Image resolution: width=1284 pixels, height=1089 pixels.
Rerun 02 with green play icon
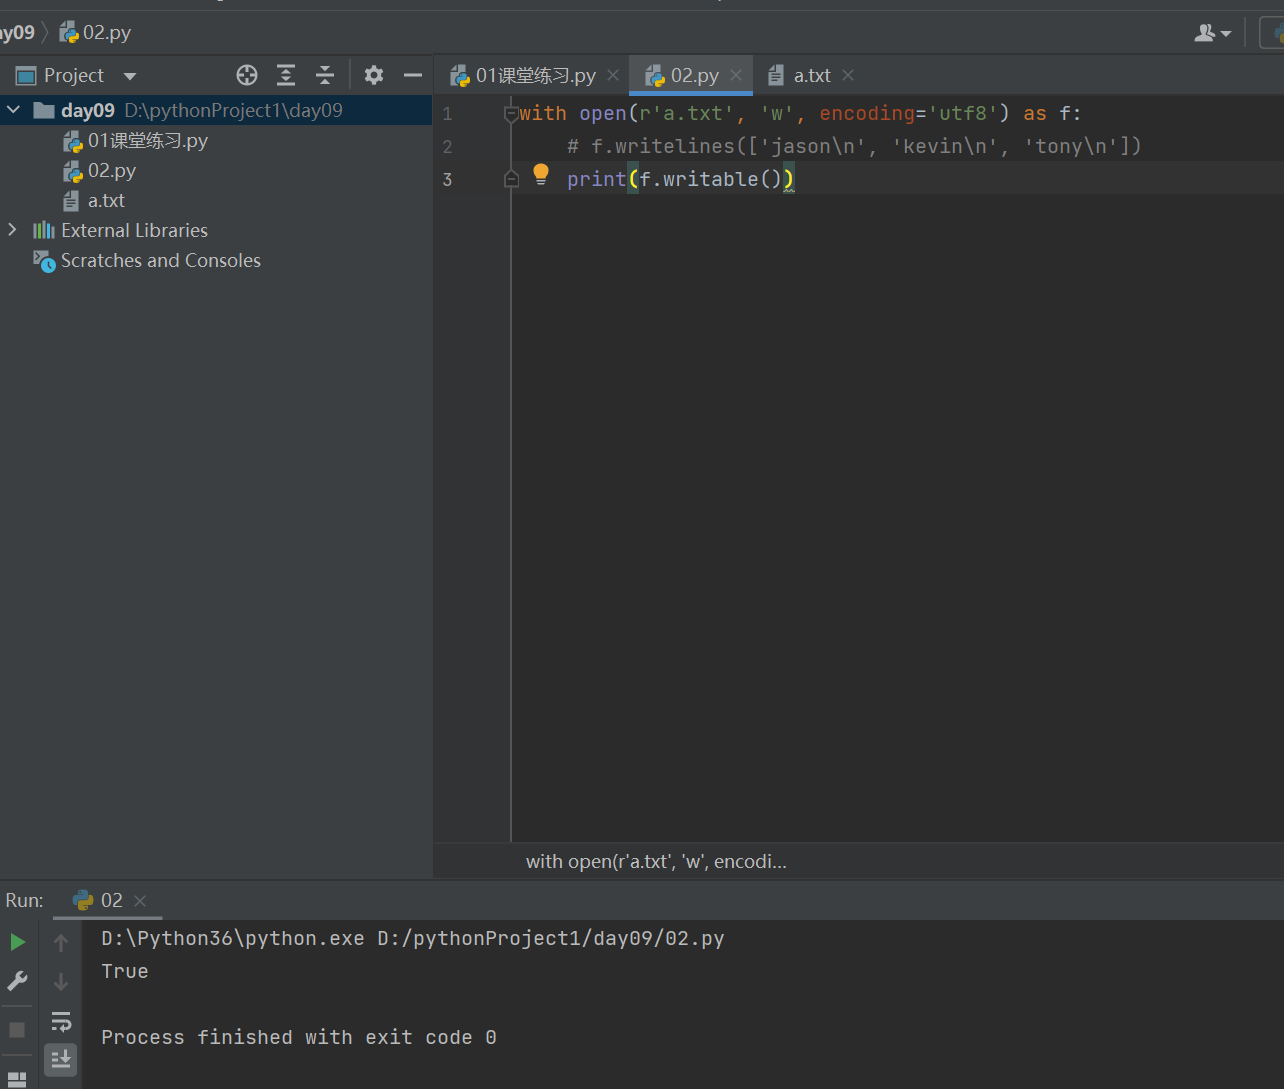point(17,942)
